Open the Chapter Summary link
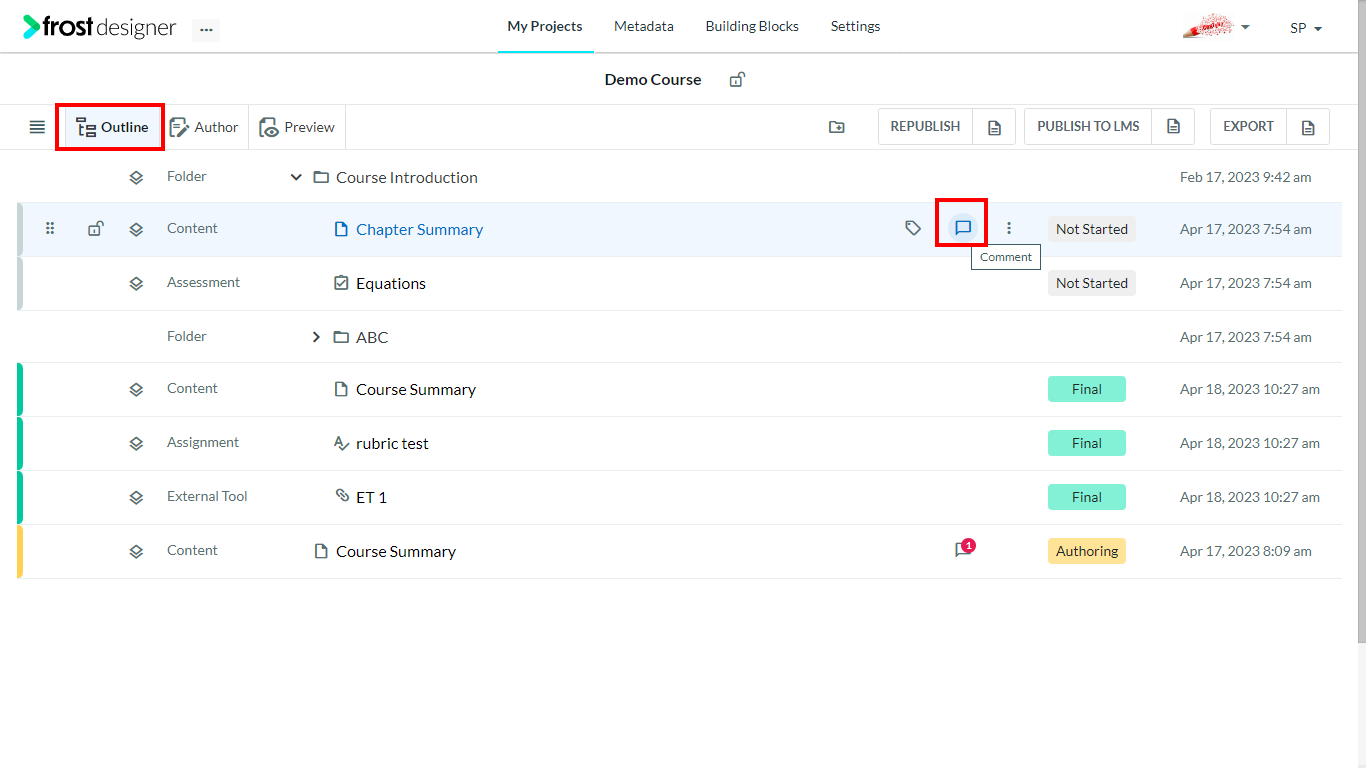 coord(419,230)
